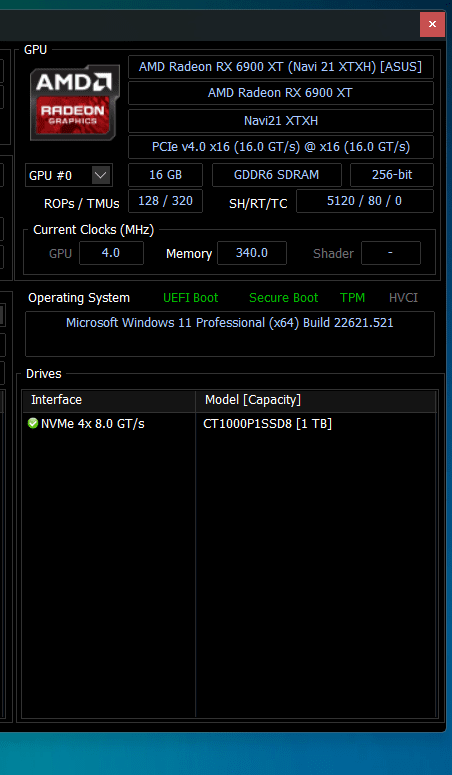Click the Current Clocks (MHz) group label
This screenshot has height=775, width=452.
(x=93, y=230)
